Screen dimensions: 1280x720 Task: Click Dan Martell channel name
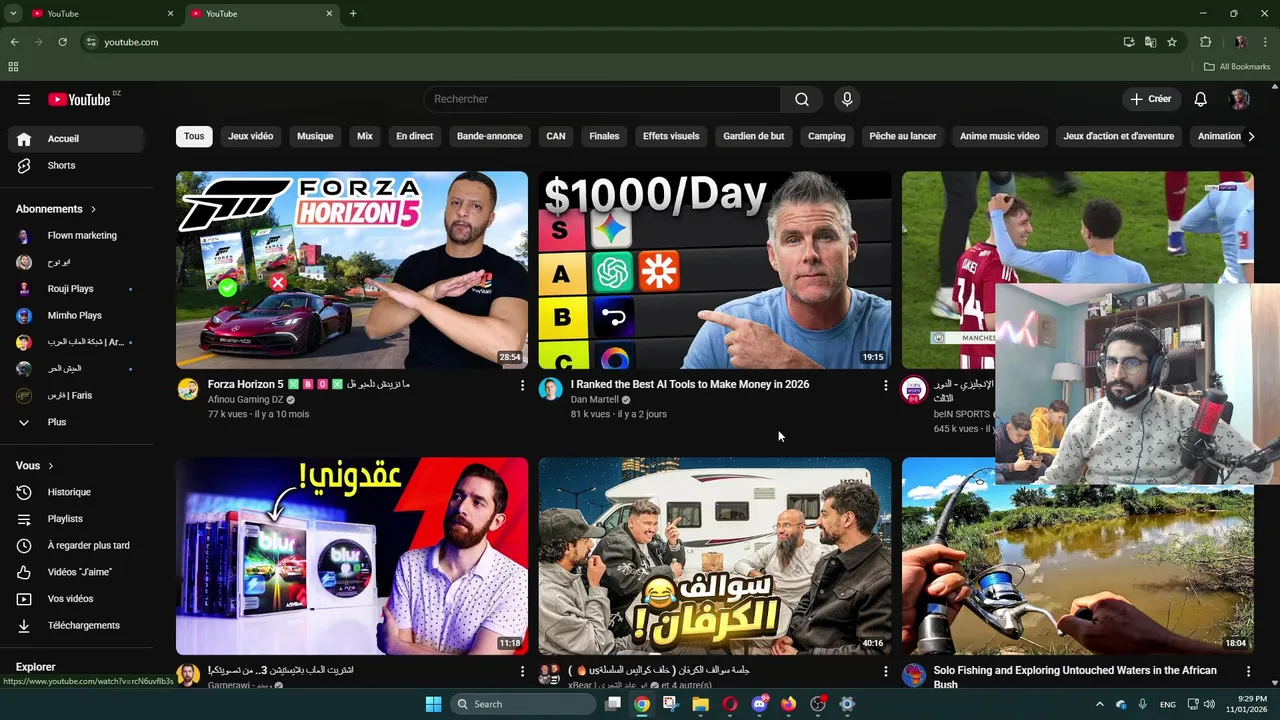click(594, 399)
